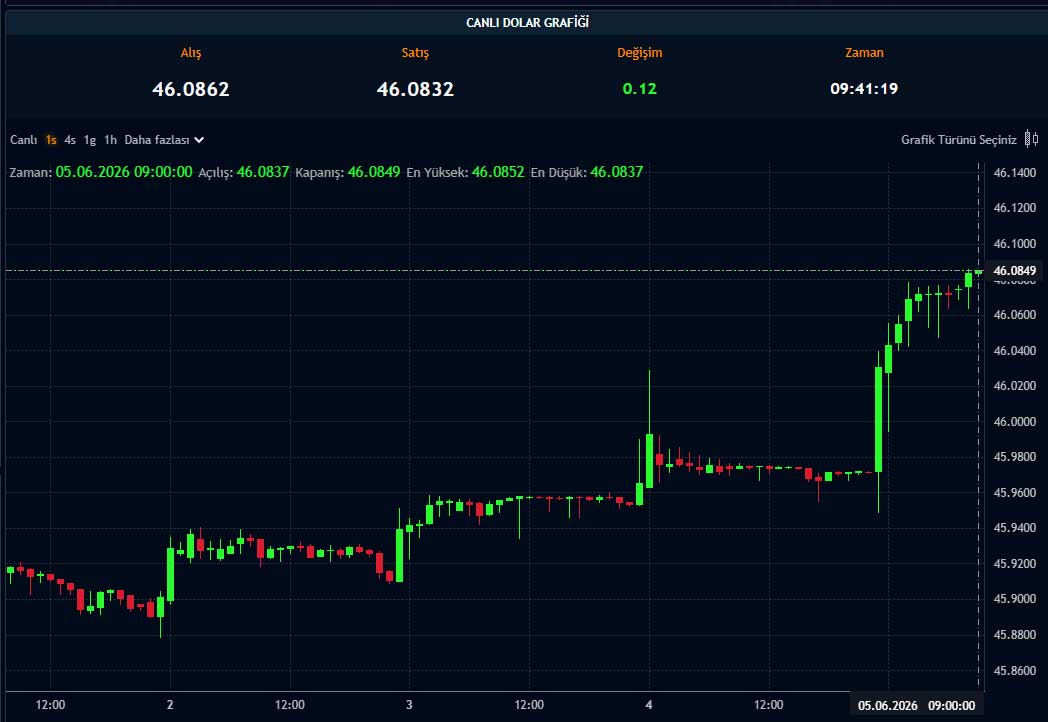
Task: Switch to the 1s interval
Action: [x=51, y=140]
